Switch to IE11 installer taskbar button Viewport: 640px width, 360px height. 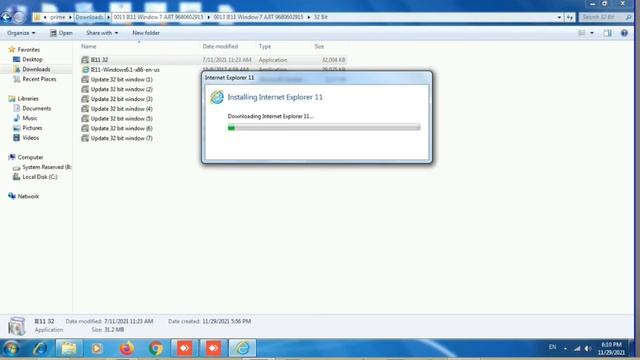point(242,348)
